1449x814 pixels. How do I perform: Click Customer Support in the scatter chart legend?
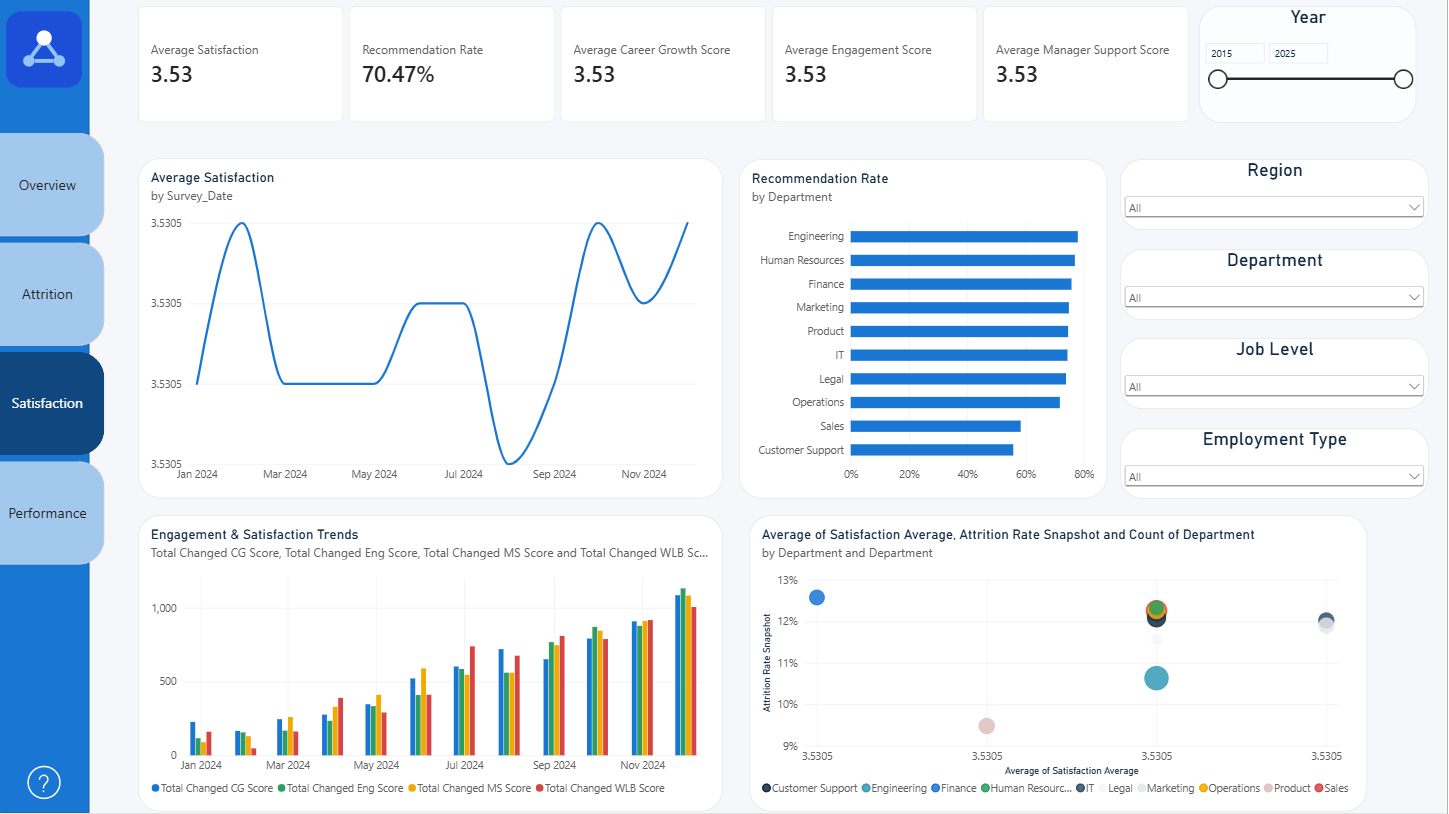point(809,788)
